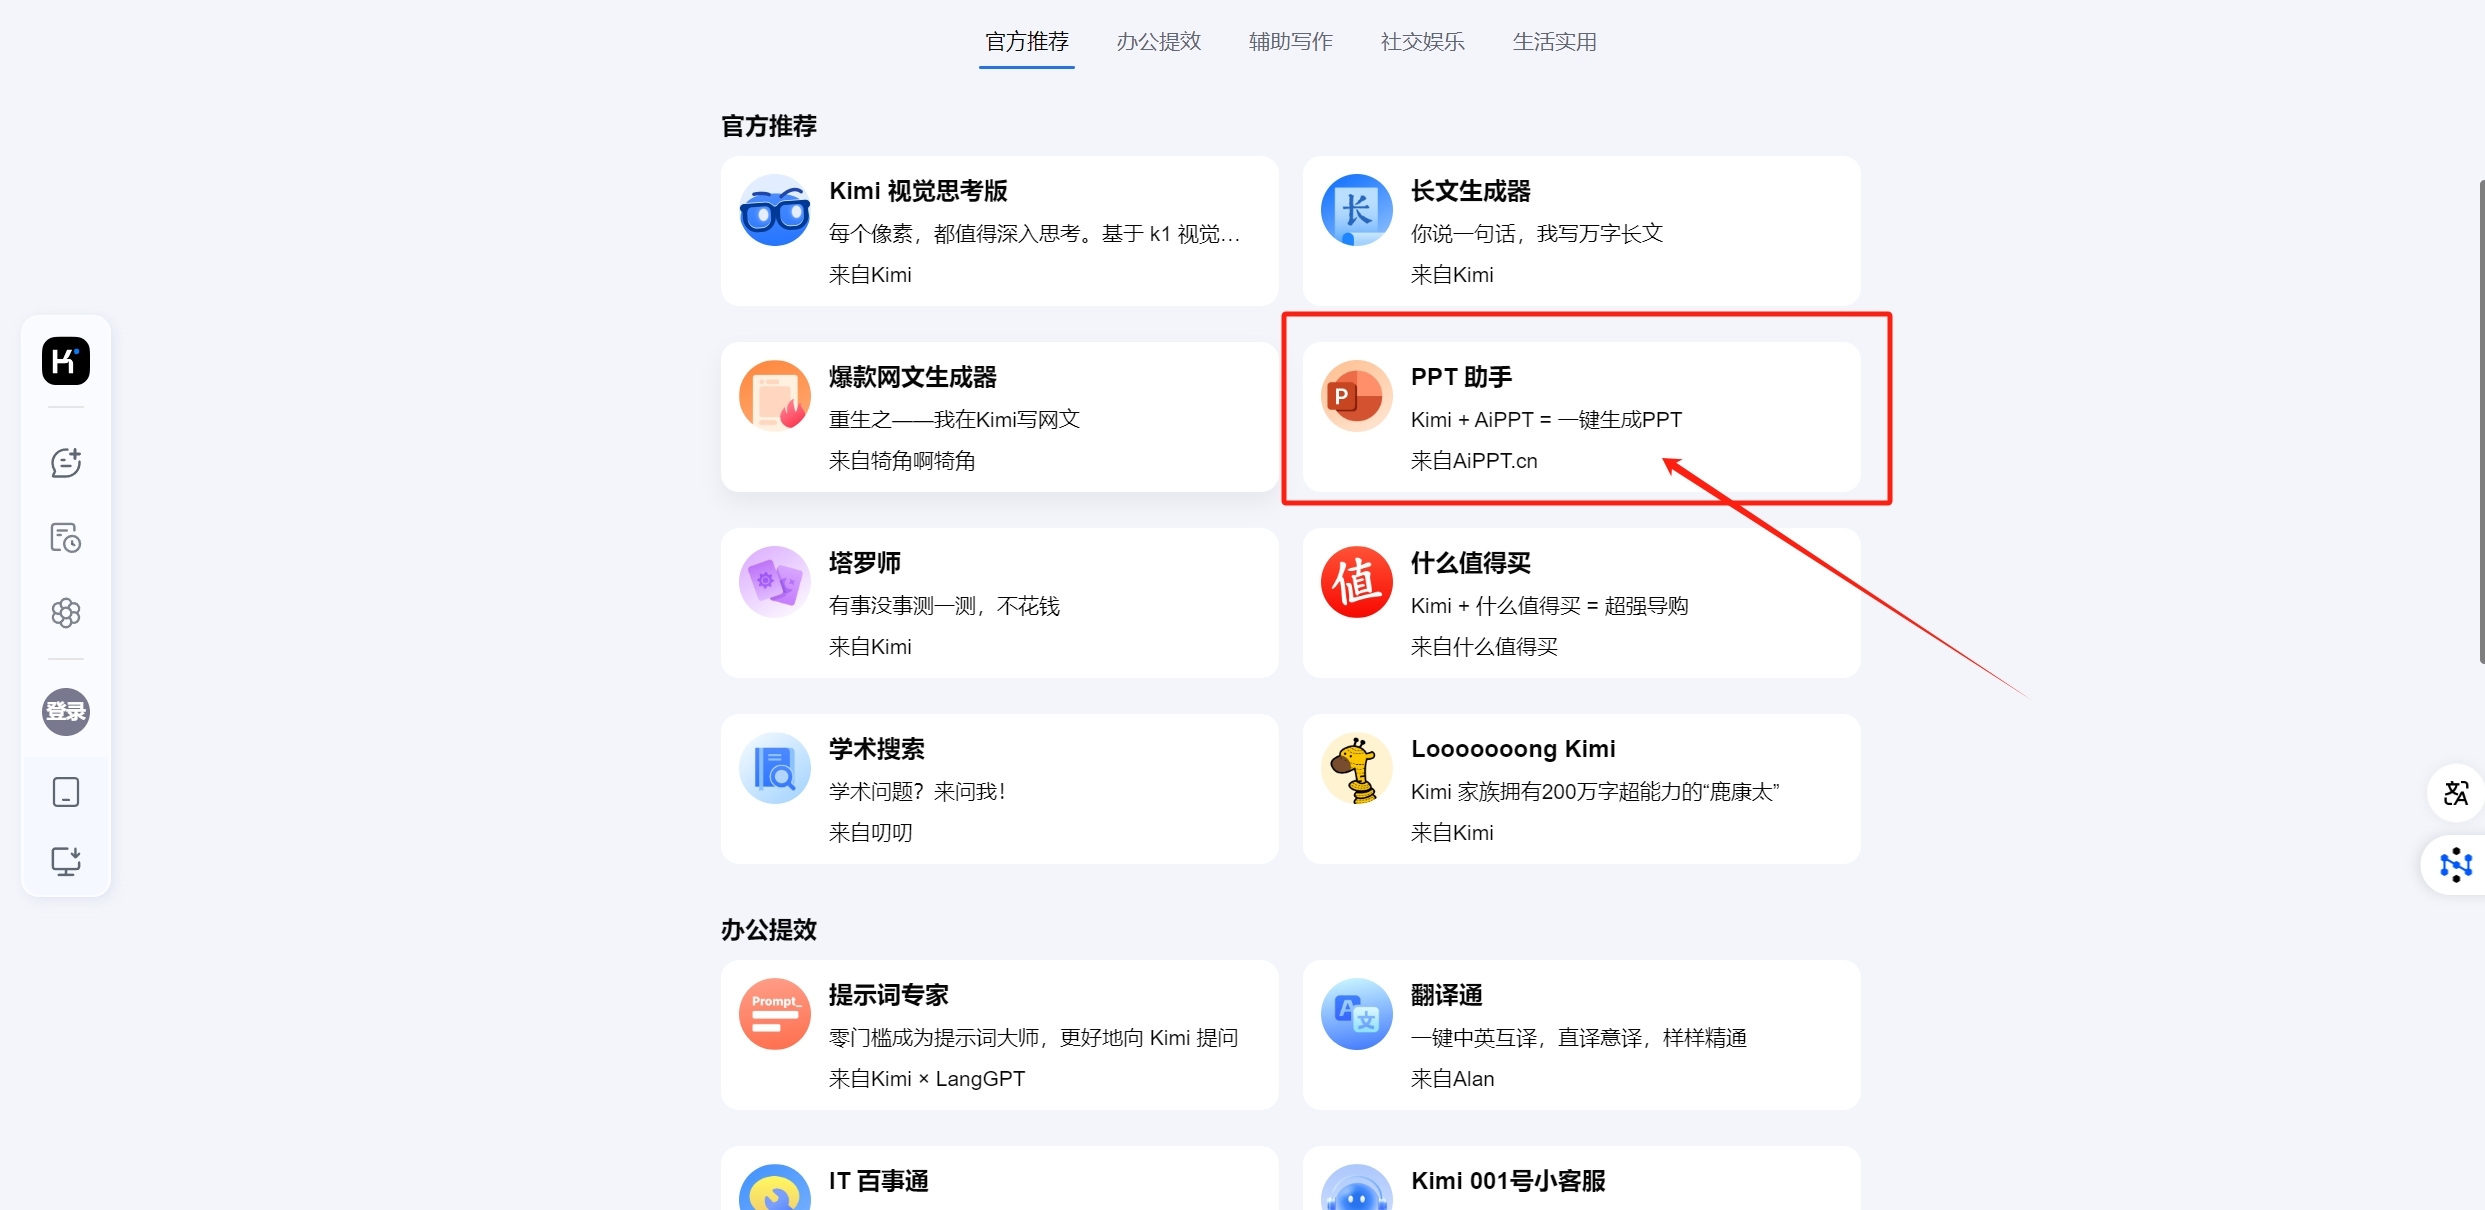
Task: Click the 登录 avatar button
Action: [66, 712]
